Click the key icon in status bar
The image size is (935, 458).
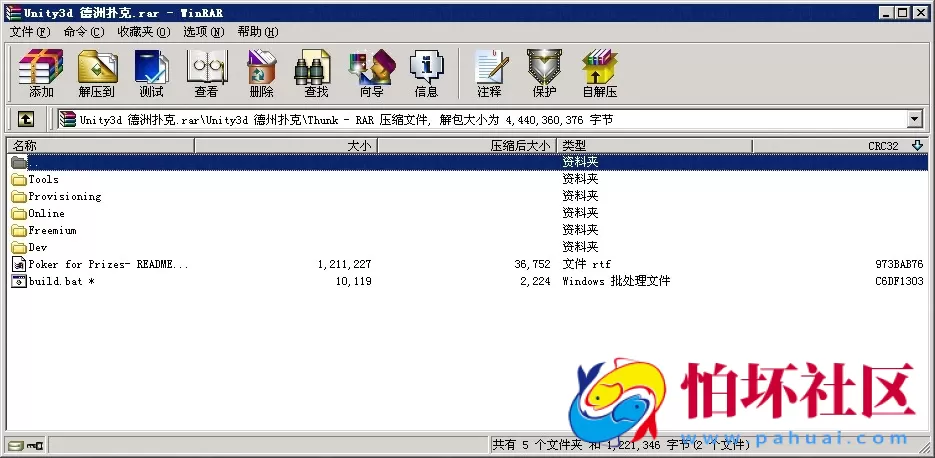35,444
